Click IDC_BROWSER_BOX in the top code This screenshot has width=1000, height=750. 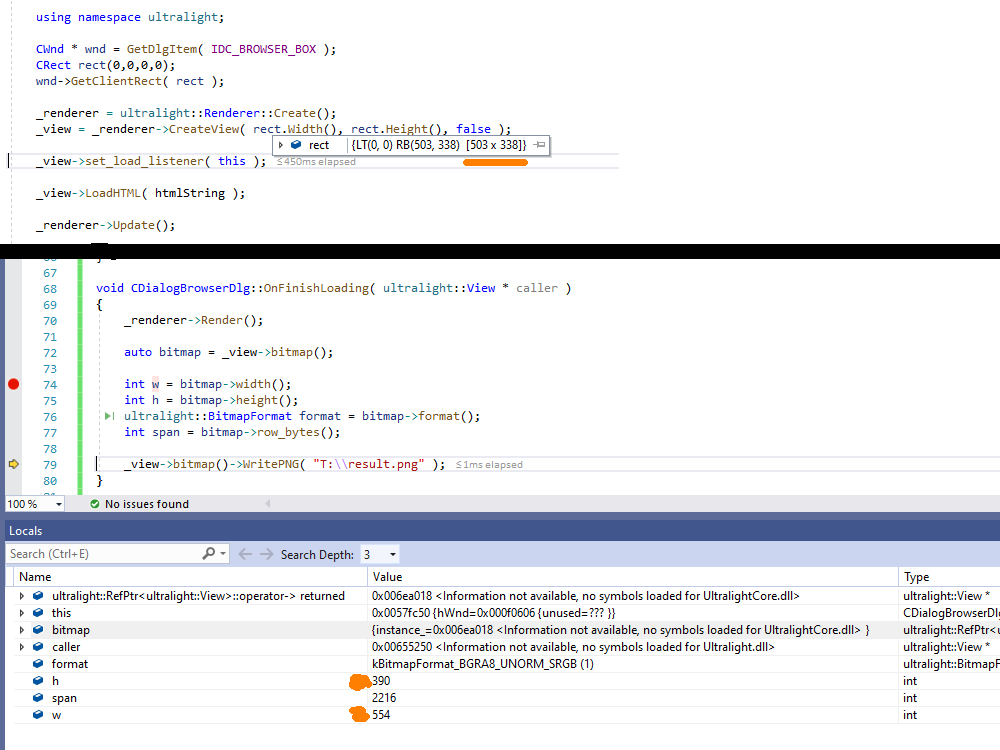click(263, 49)
